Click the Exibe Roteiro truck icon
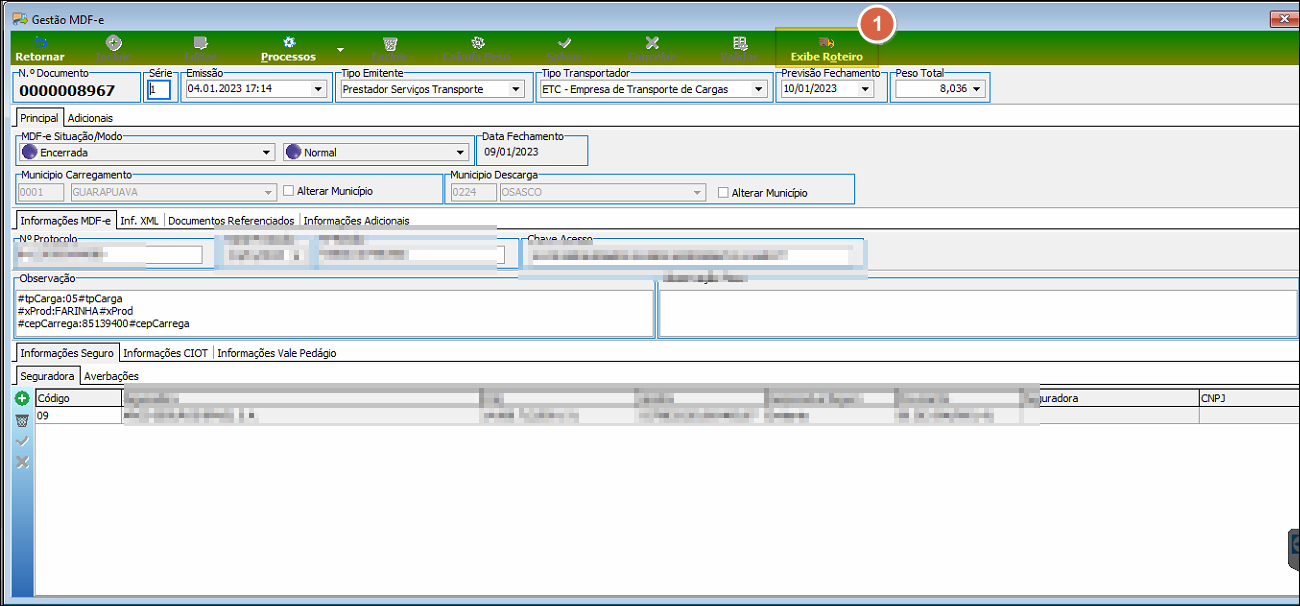Screen dimensions: 1300x606 pyautogui.click(x=826, y=43)
